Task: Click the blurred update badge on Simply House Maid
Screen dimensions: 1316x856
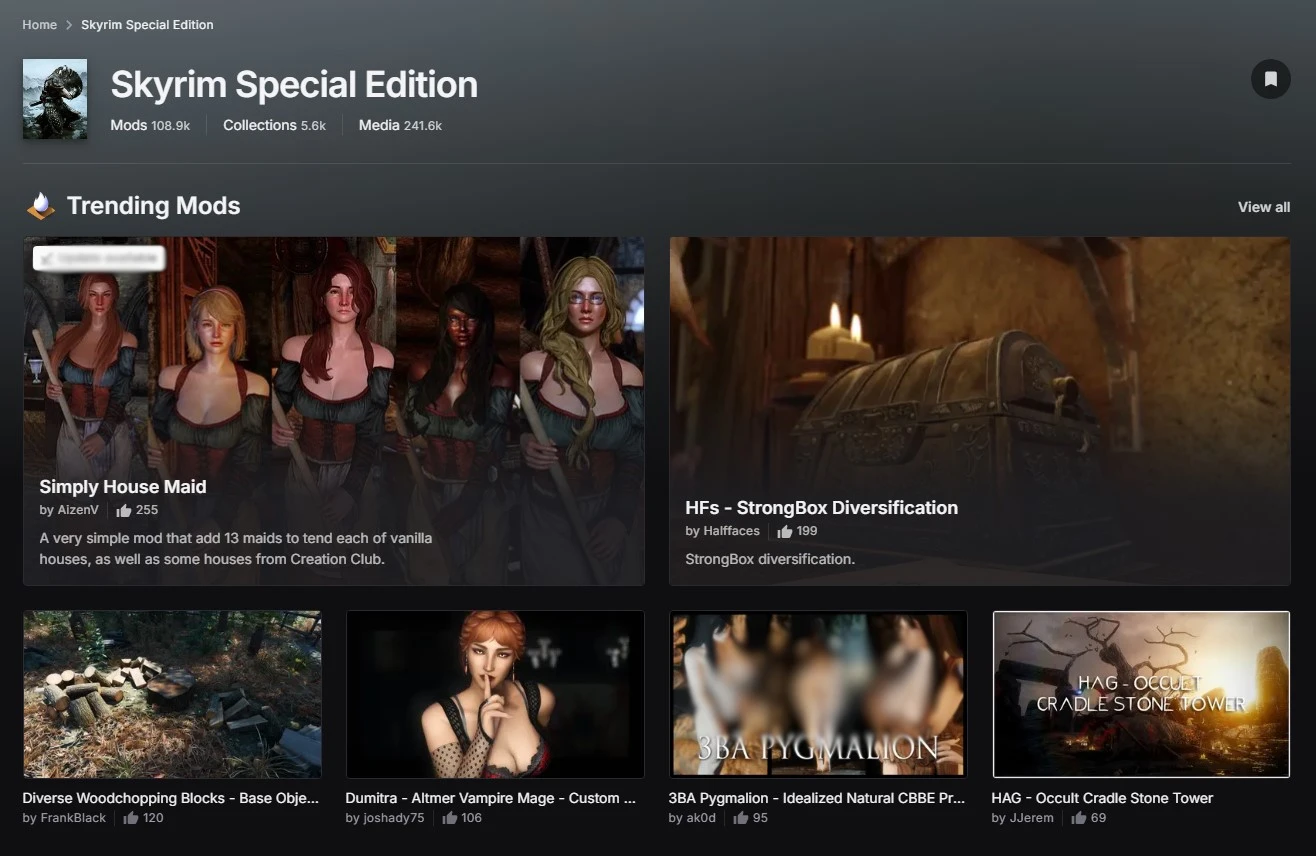Action: click(x=98, y=258)
